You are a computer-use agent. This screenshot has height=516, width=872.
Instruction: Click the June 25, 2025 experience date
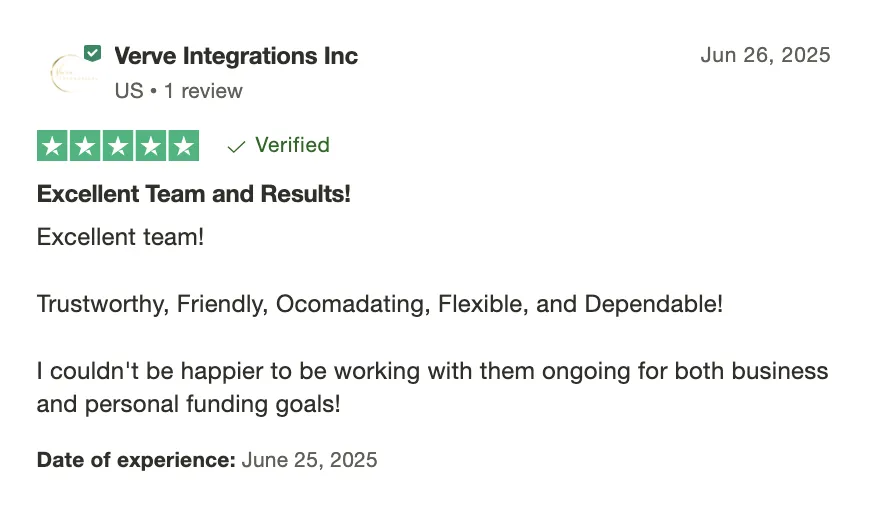click(x=309, y=460)
